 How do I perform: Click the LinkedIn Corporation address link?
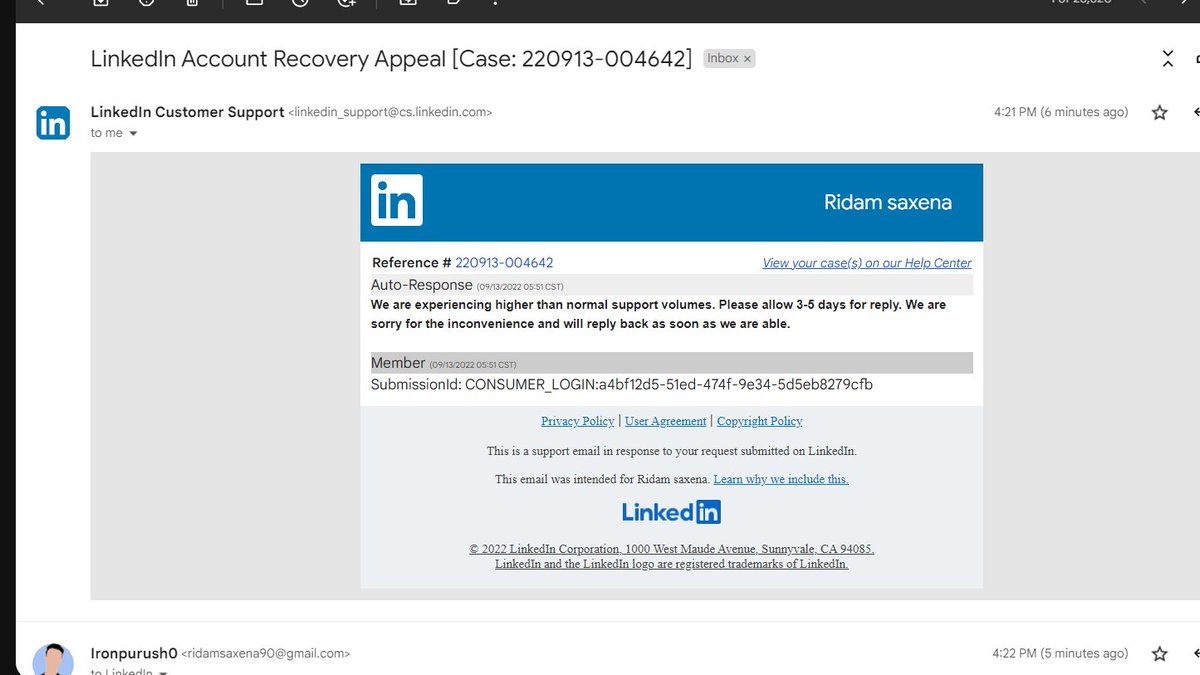pos(671,549)
